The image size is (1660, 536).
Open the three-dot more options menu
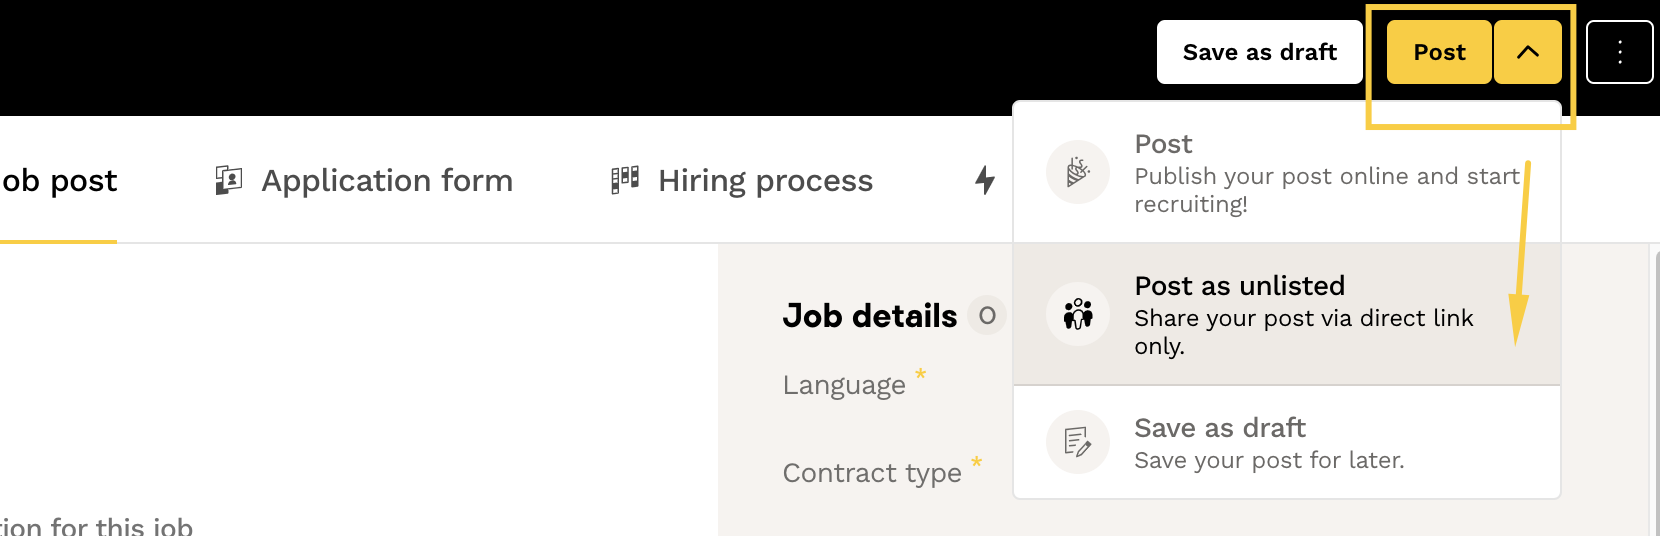coord(1619,52)
